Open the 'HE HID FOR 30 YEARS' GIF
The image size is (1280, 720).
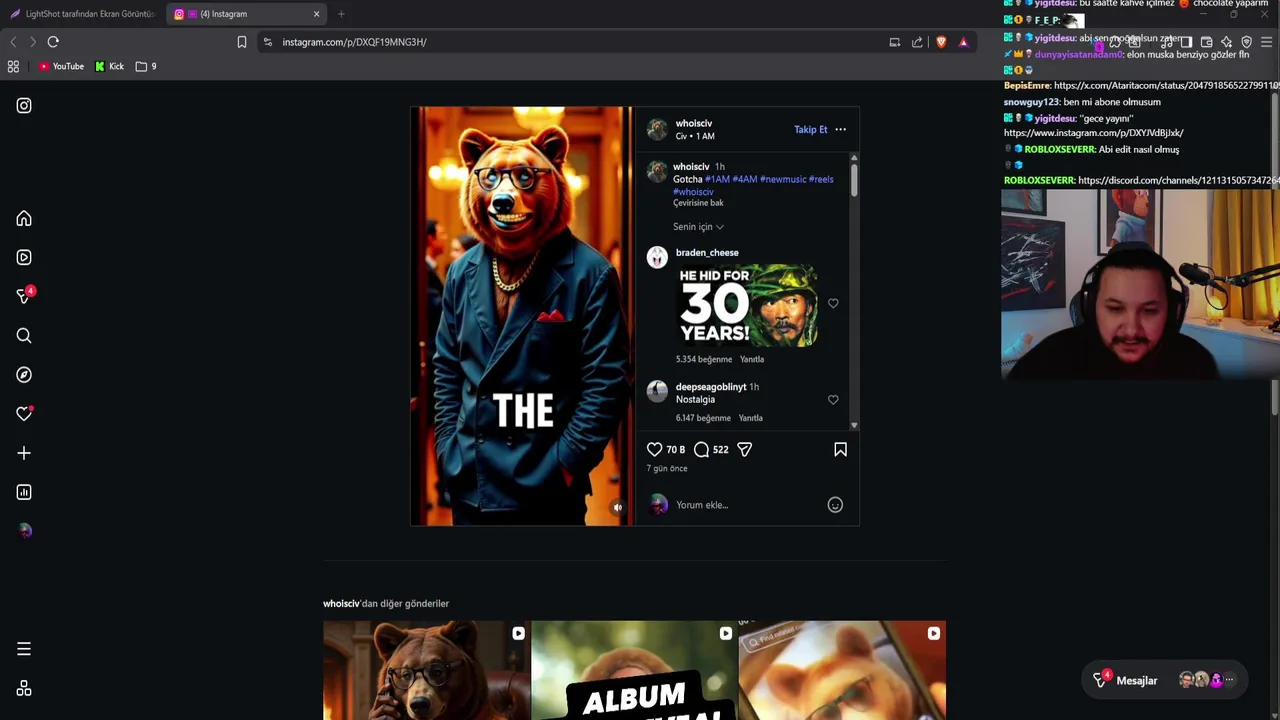748,306
